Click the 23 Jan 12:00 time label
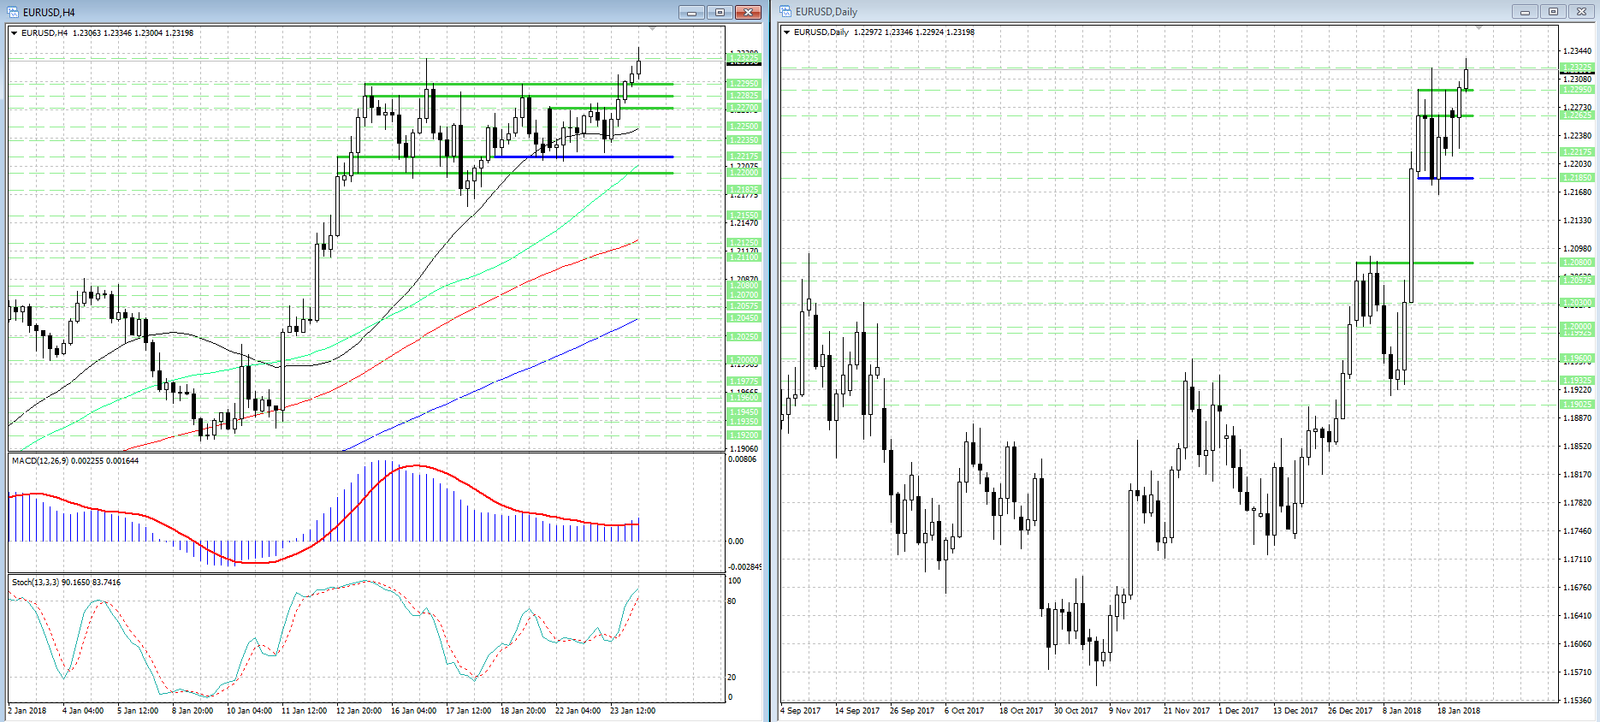 point(633,711)
